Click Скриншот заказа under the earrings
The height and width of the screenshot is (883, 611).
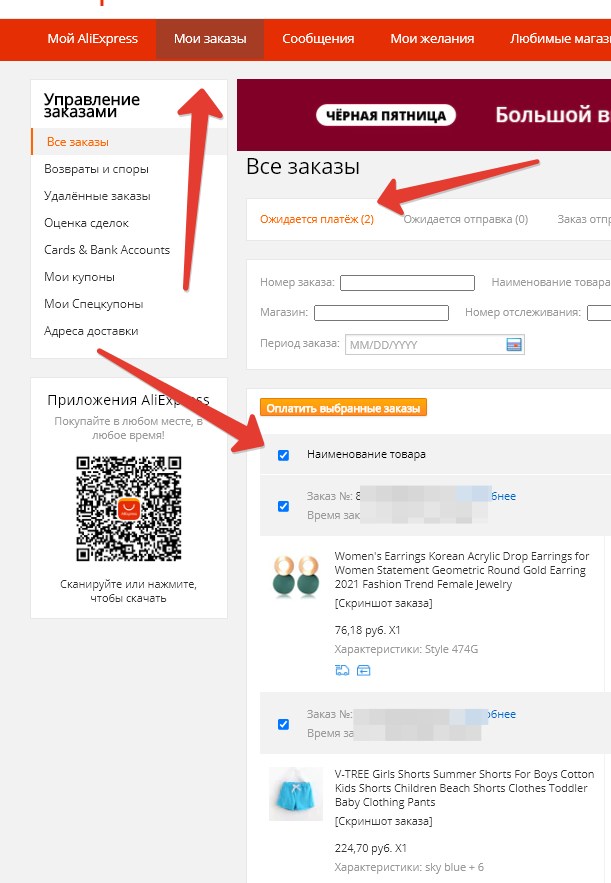[383, 603]
